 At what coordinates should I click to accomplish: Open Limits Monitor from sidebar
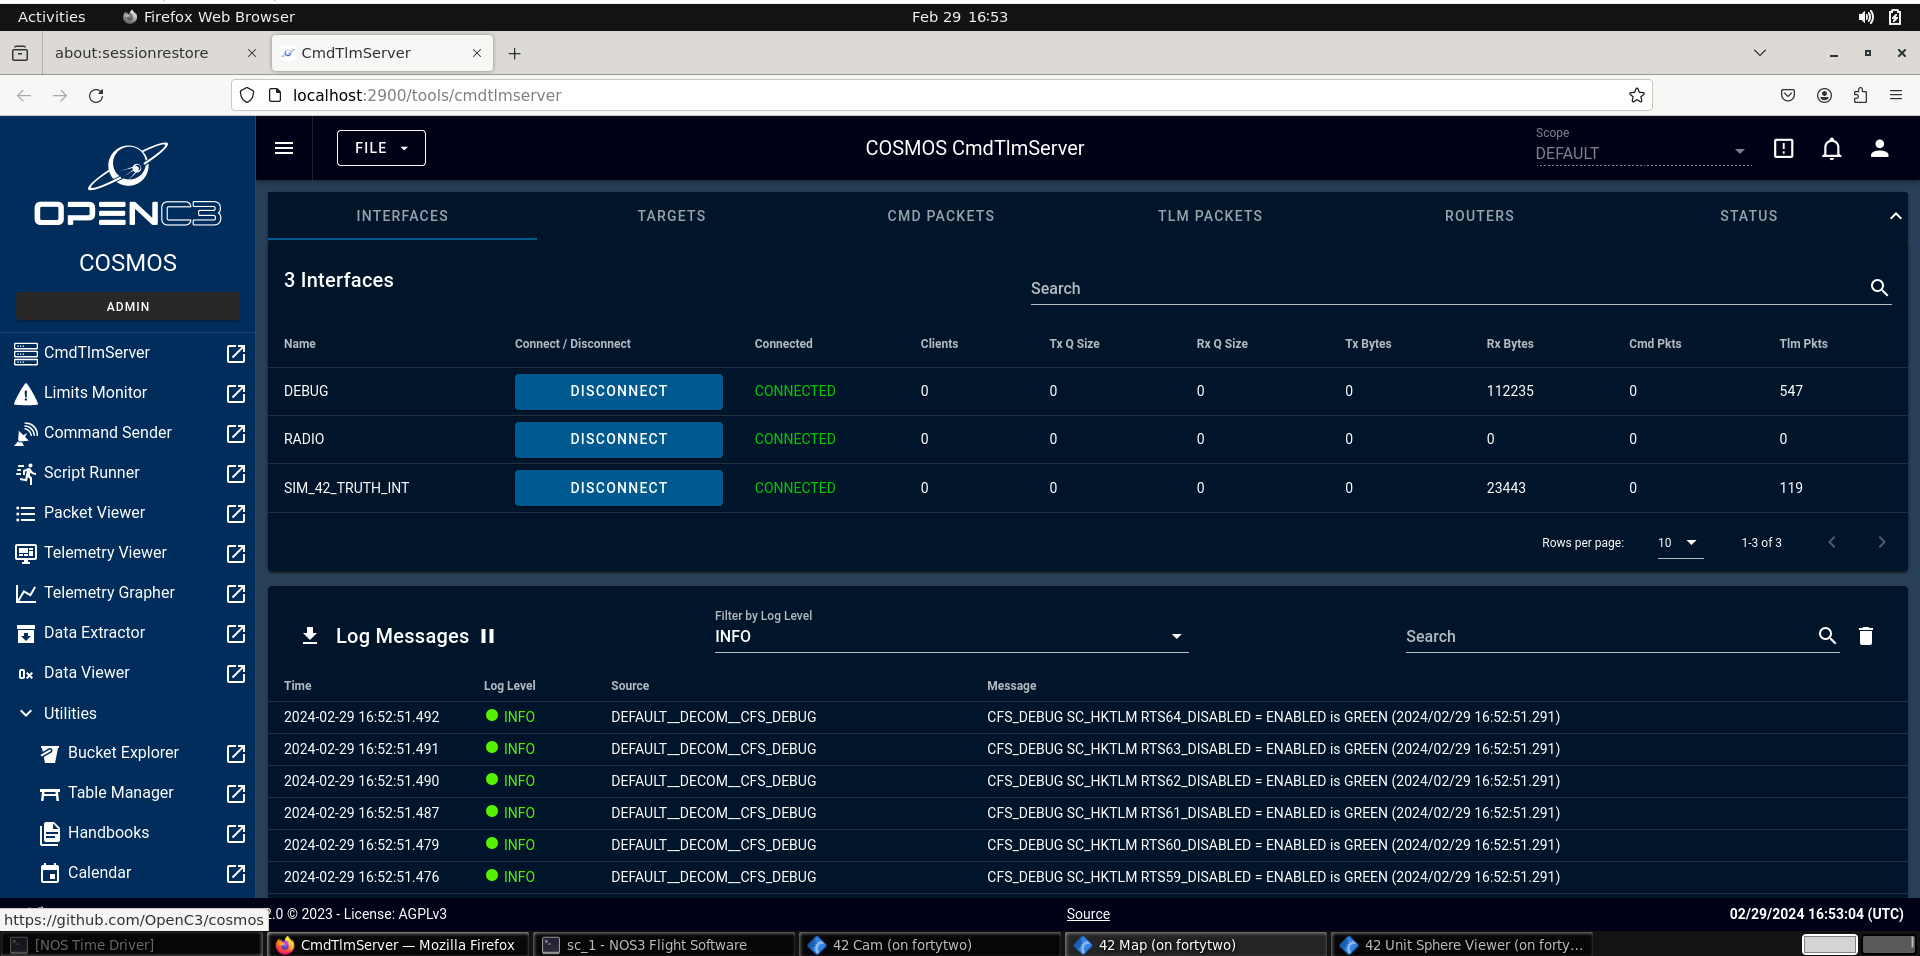95,393
